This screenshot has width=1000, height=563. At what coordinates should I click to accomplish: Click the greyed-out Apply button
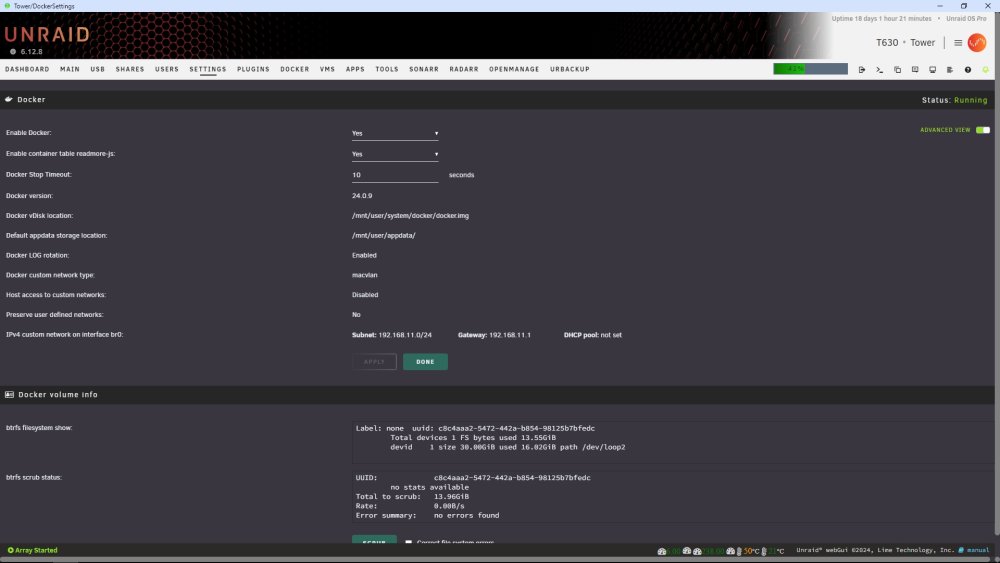click(x=374, y=362)
